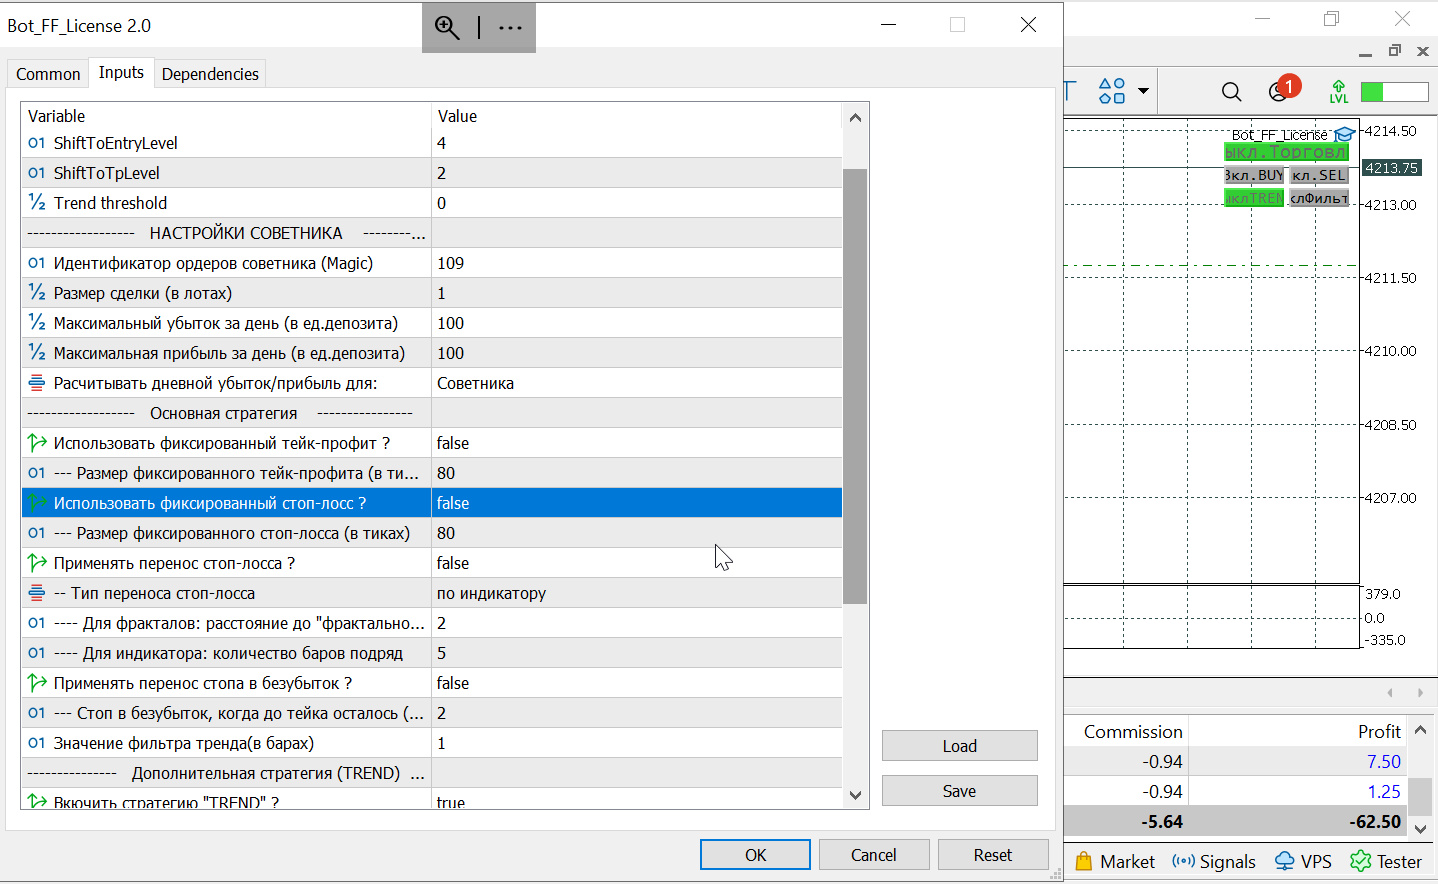Screen dimensions: 1438x884
Task: Click the graduation cap icon next to Bot_FF_License on chart
Action: point(1344,135)
